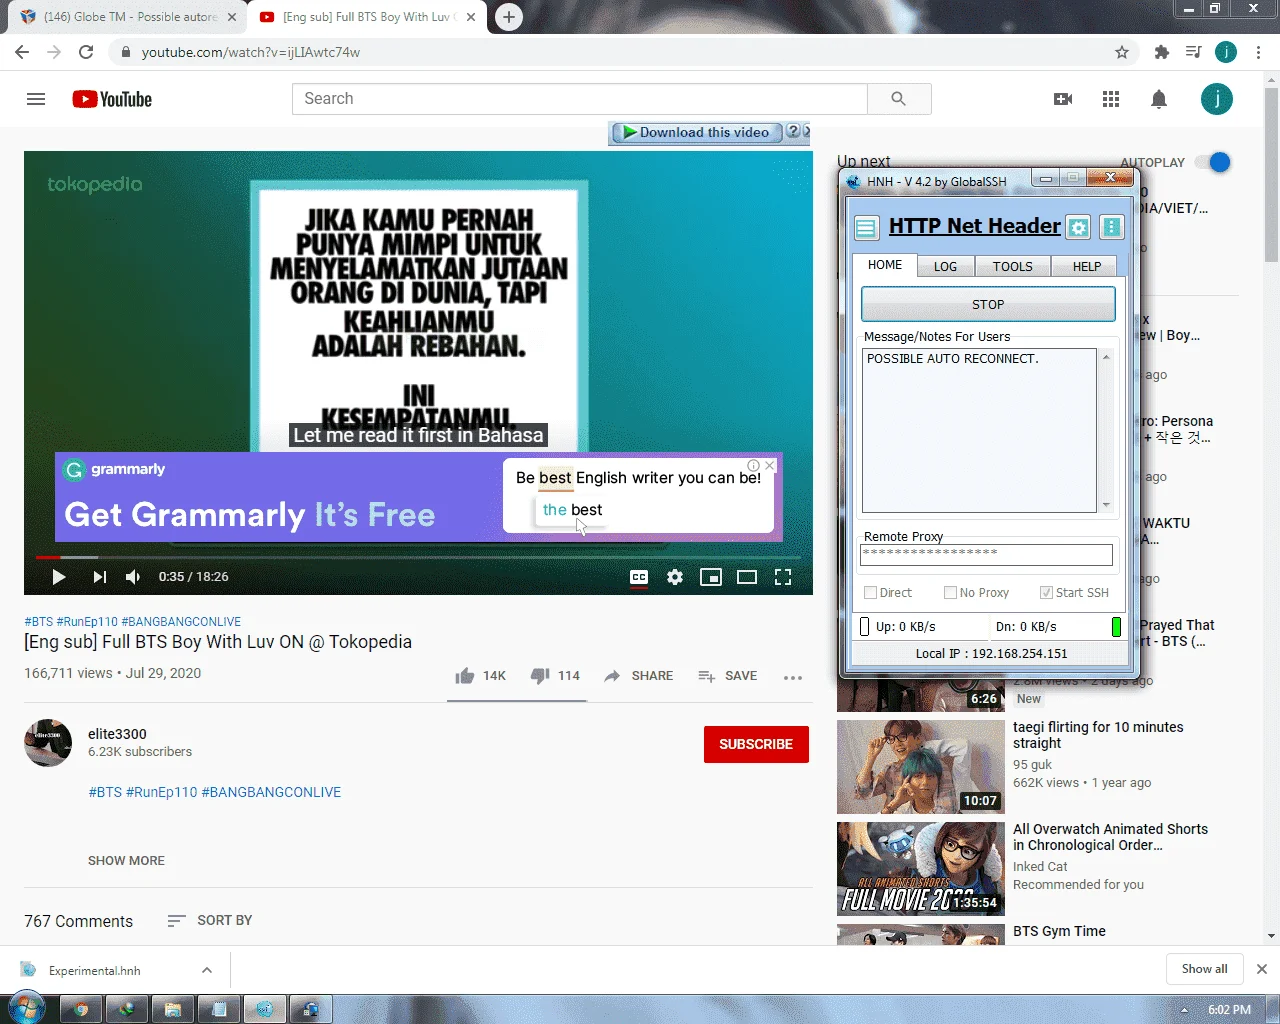Viewport: 1280px width, 1024px height.
Task: Switch to theater mode
Action: click(747, 577)
